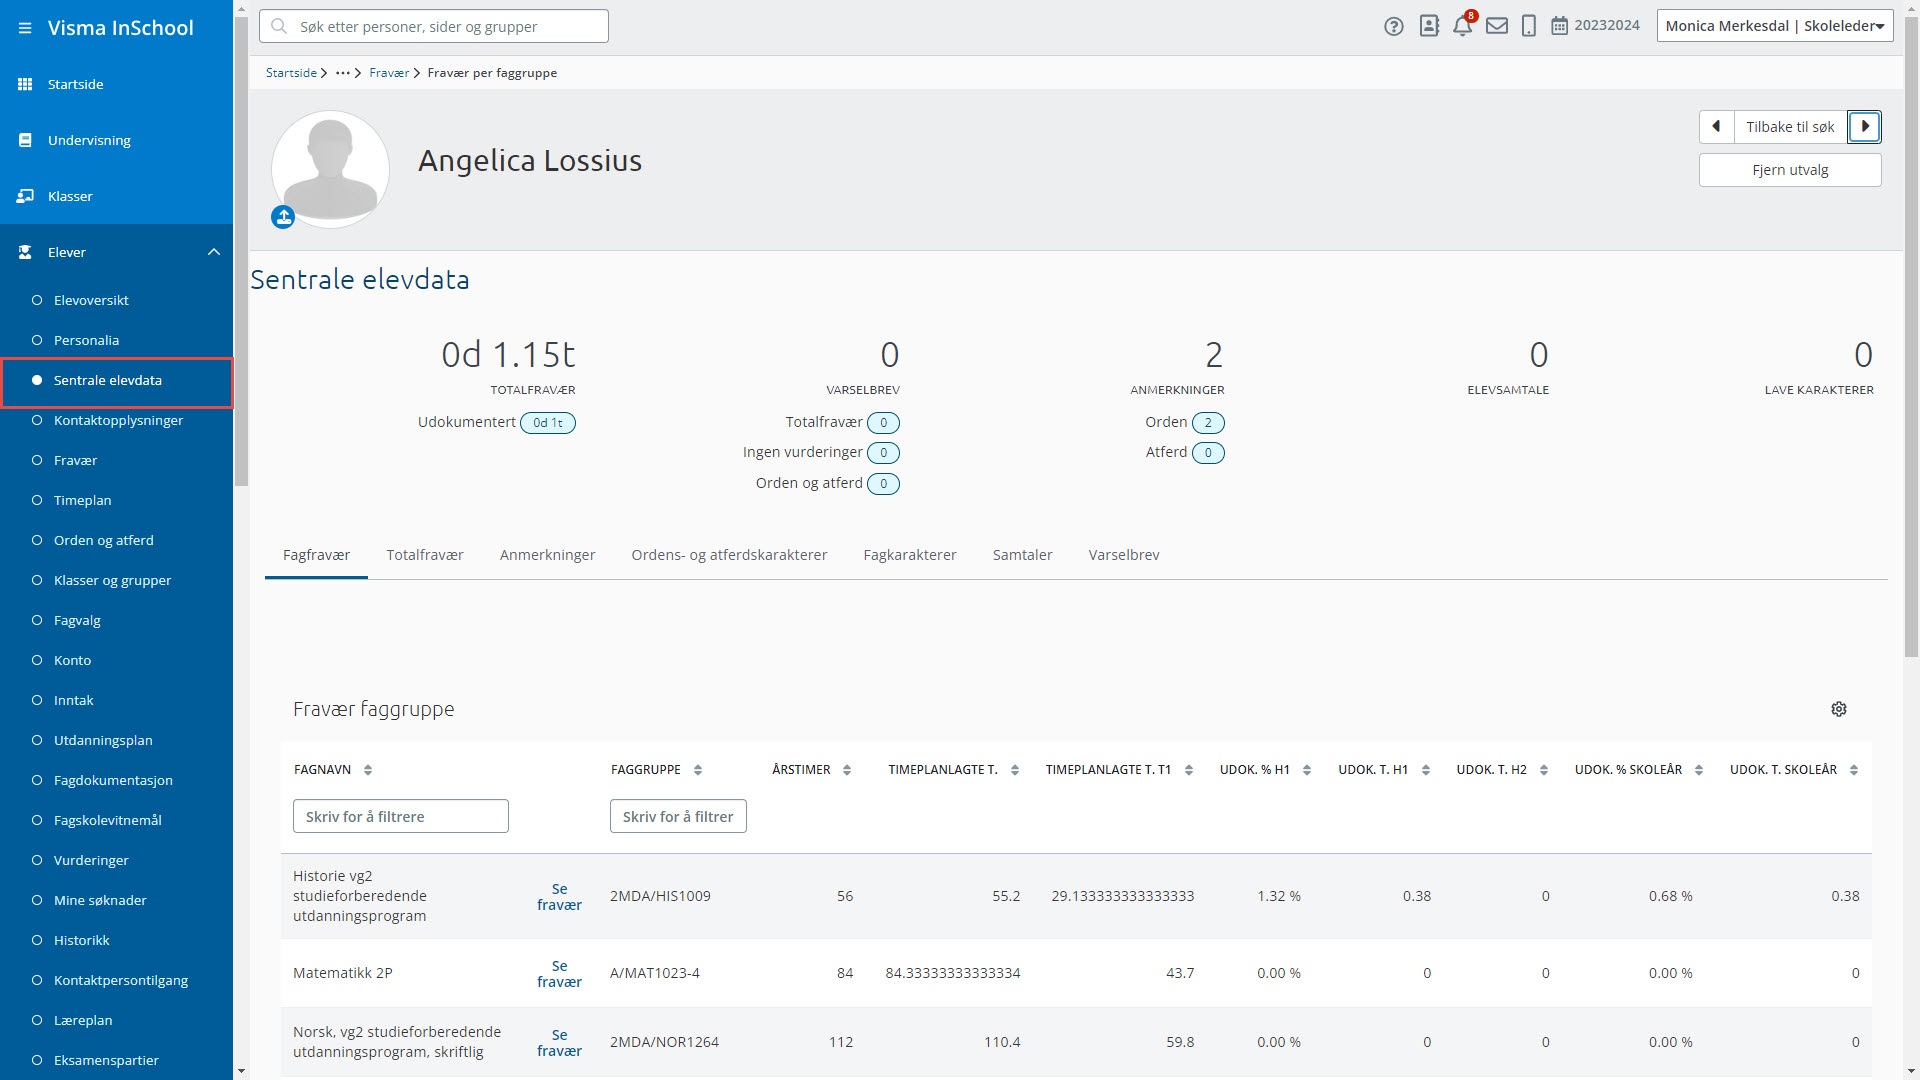Open the Fagkarakterer tab

910,555
